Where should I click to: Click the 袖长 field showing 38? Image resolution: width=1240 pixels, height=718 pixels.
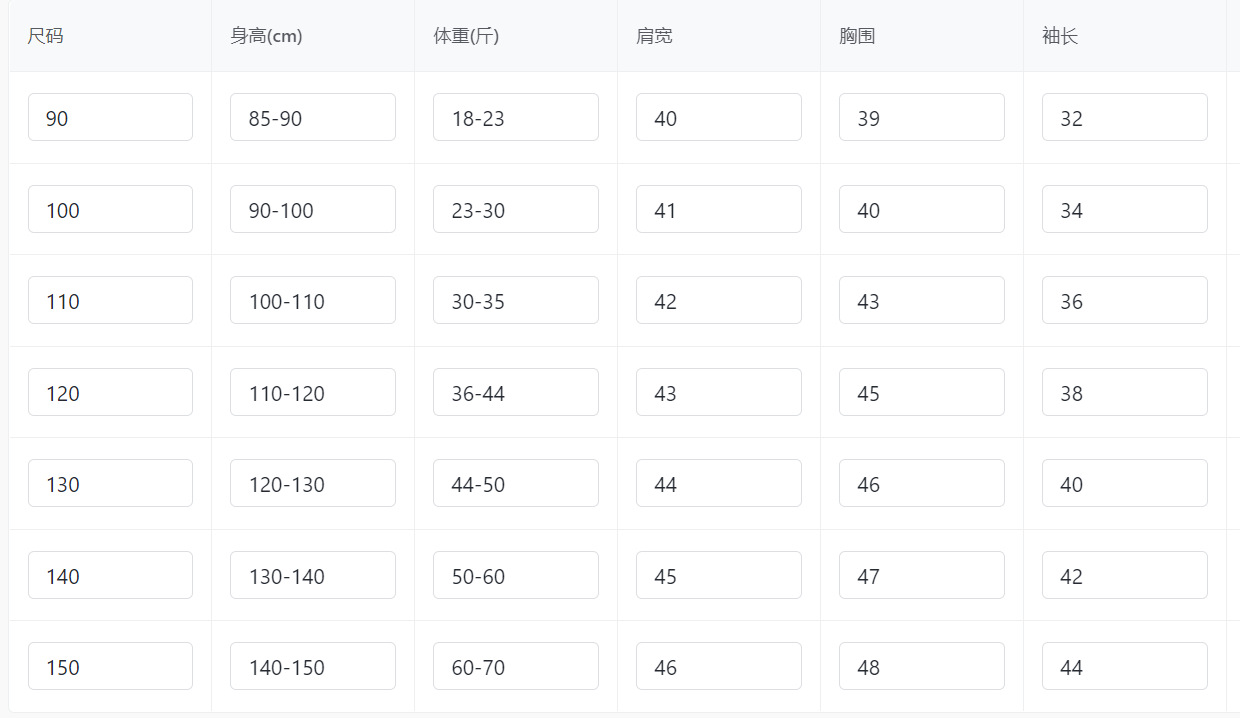tap(1124, 392)
